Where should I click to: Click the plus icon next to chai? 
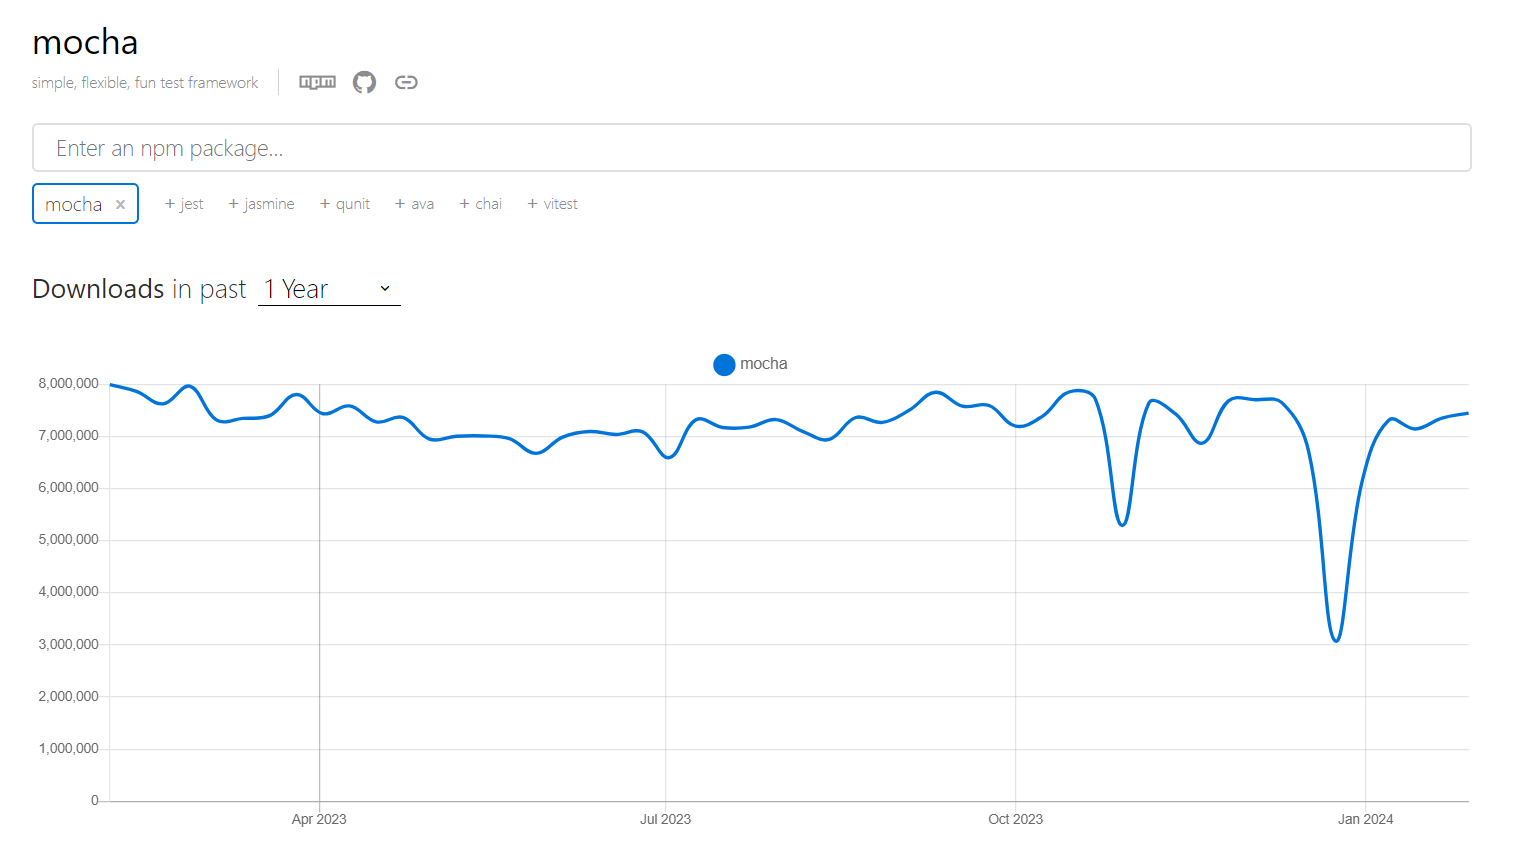(464, 203)
